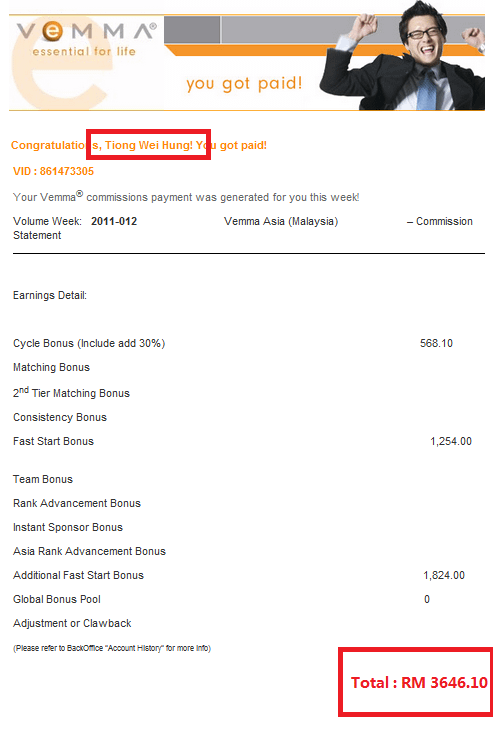493x737 pixels.
Task: Click the Volume Week value 2011-012
Action: (114, 221)
